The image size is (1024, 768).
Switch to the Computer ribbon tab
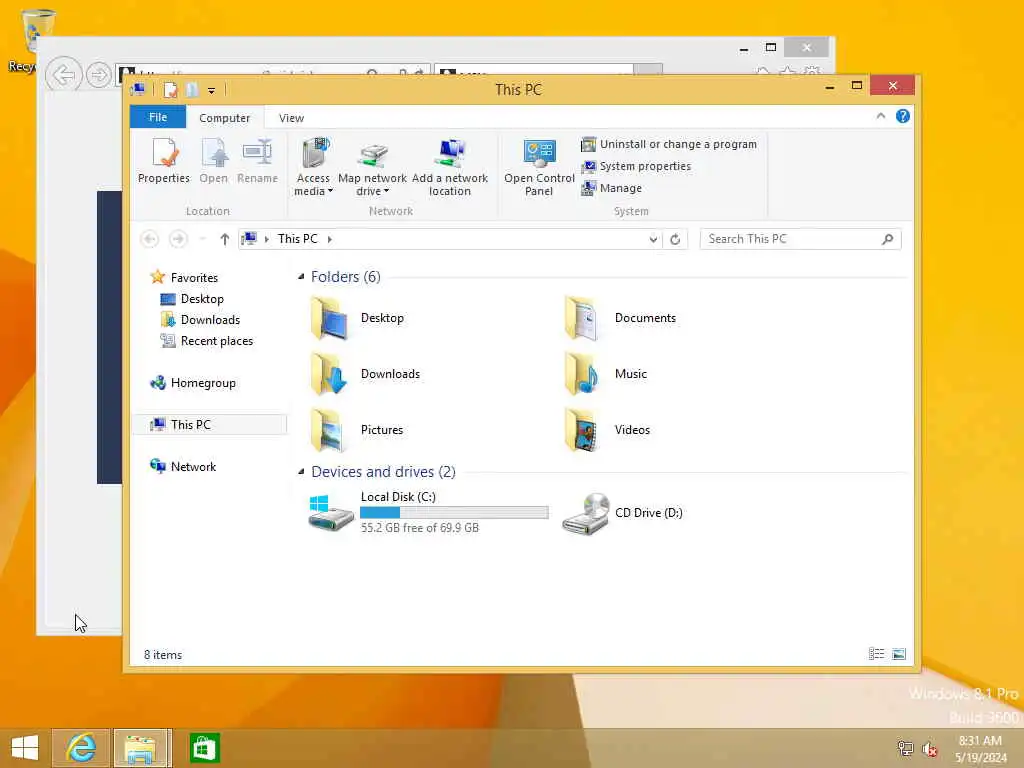click(225, 118)
